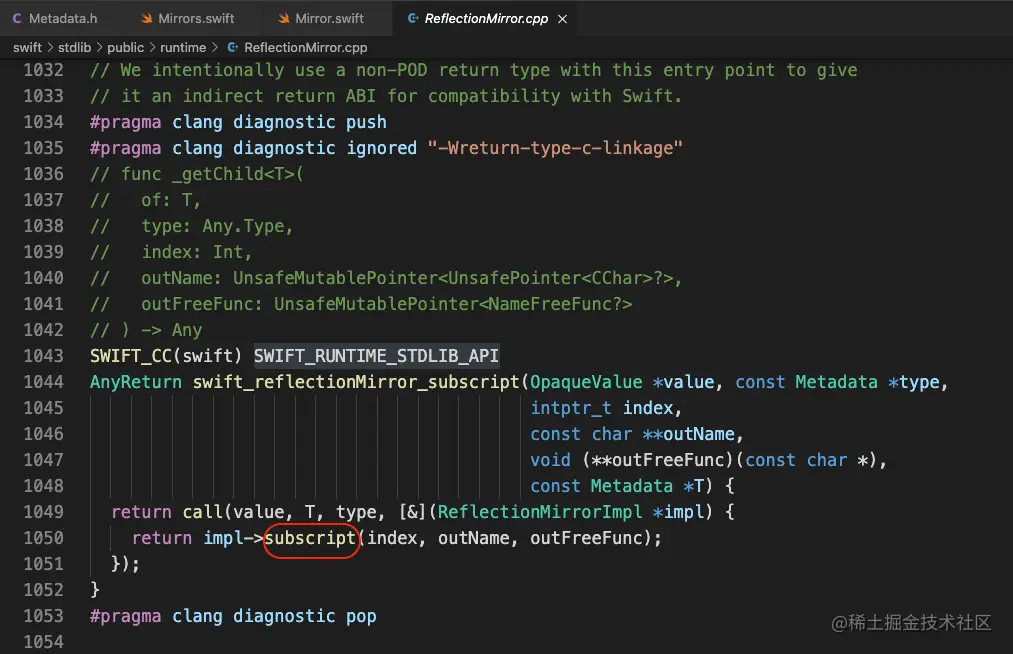The image size is (1013, 654).
Task: Click line number 1032
Action: 43,70
